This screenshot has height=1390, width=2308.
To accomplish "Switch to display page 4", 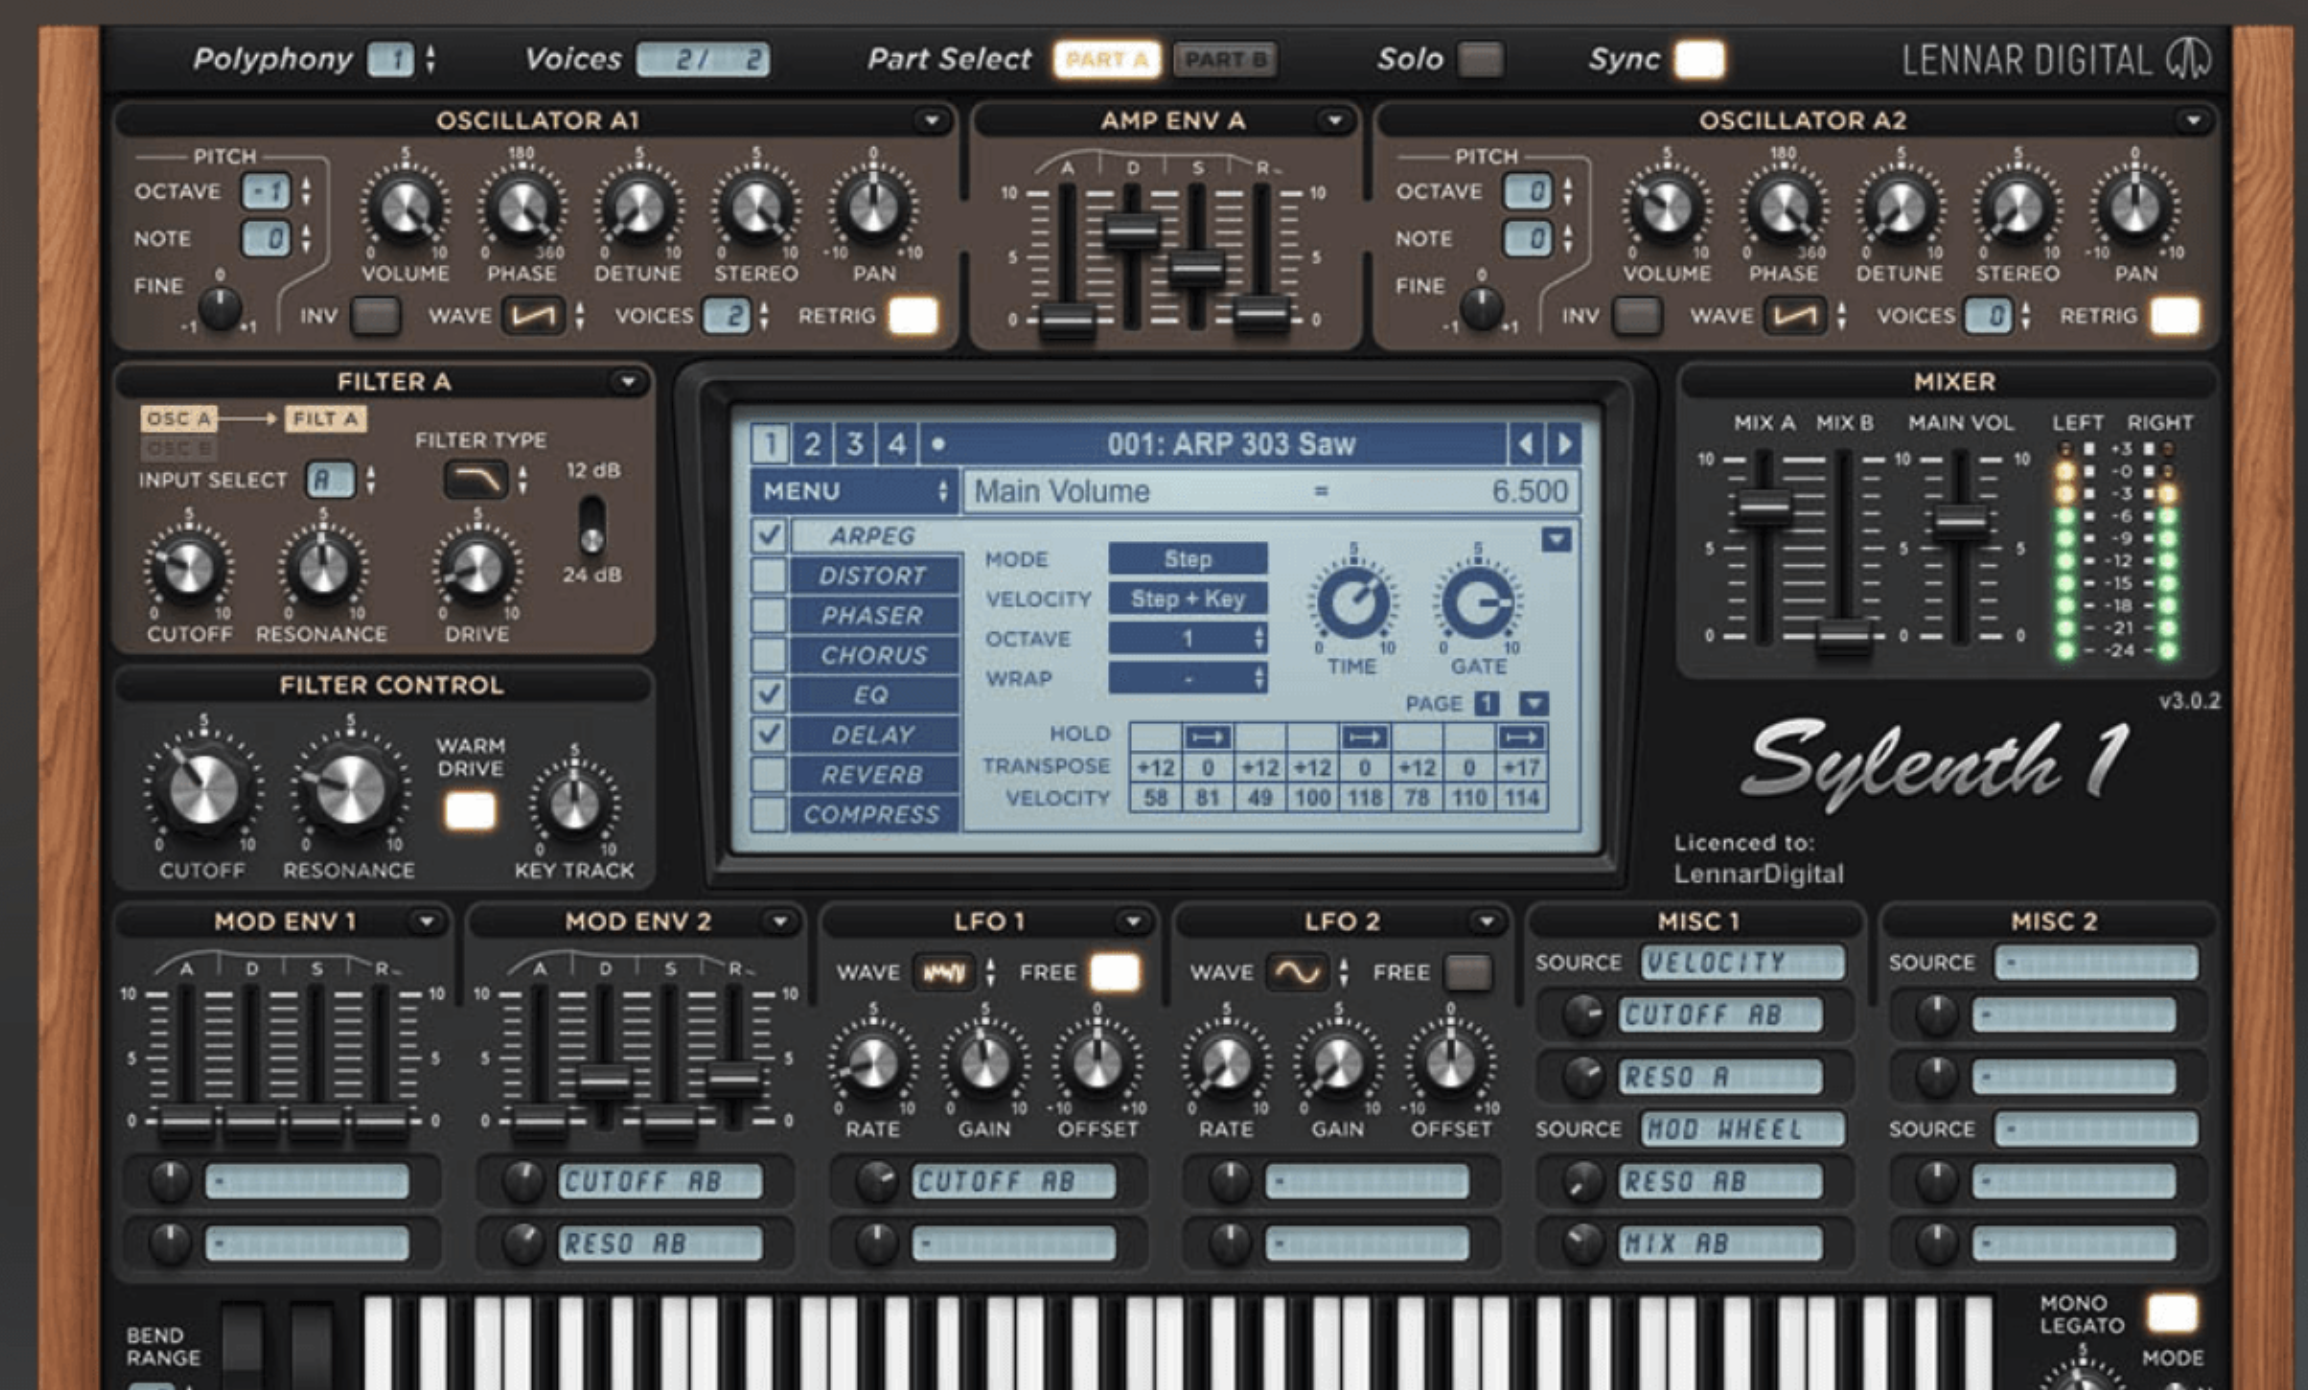I will [896, 443].
